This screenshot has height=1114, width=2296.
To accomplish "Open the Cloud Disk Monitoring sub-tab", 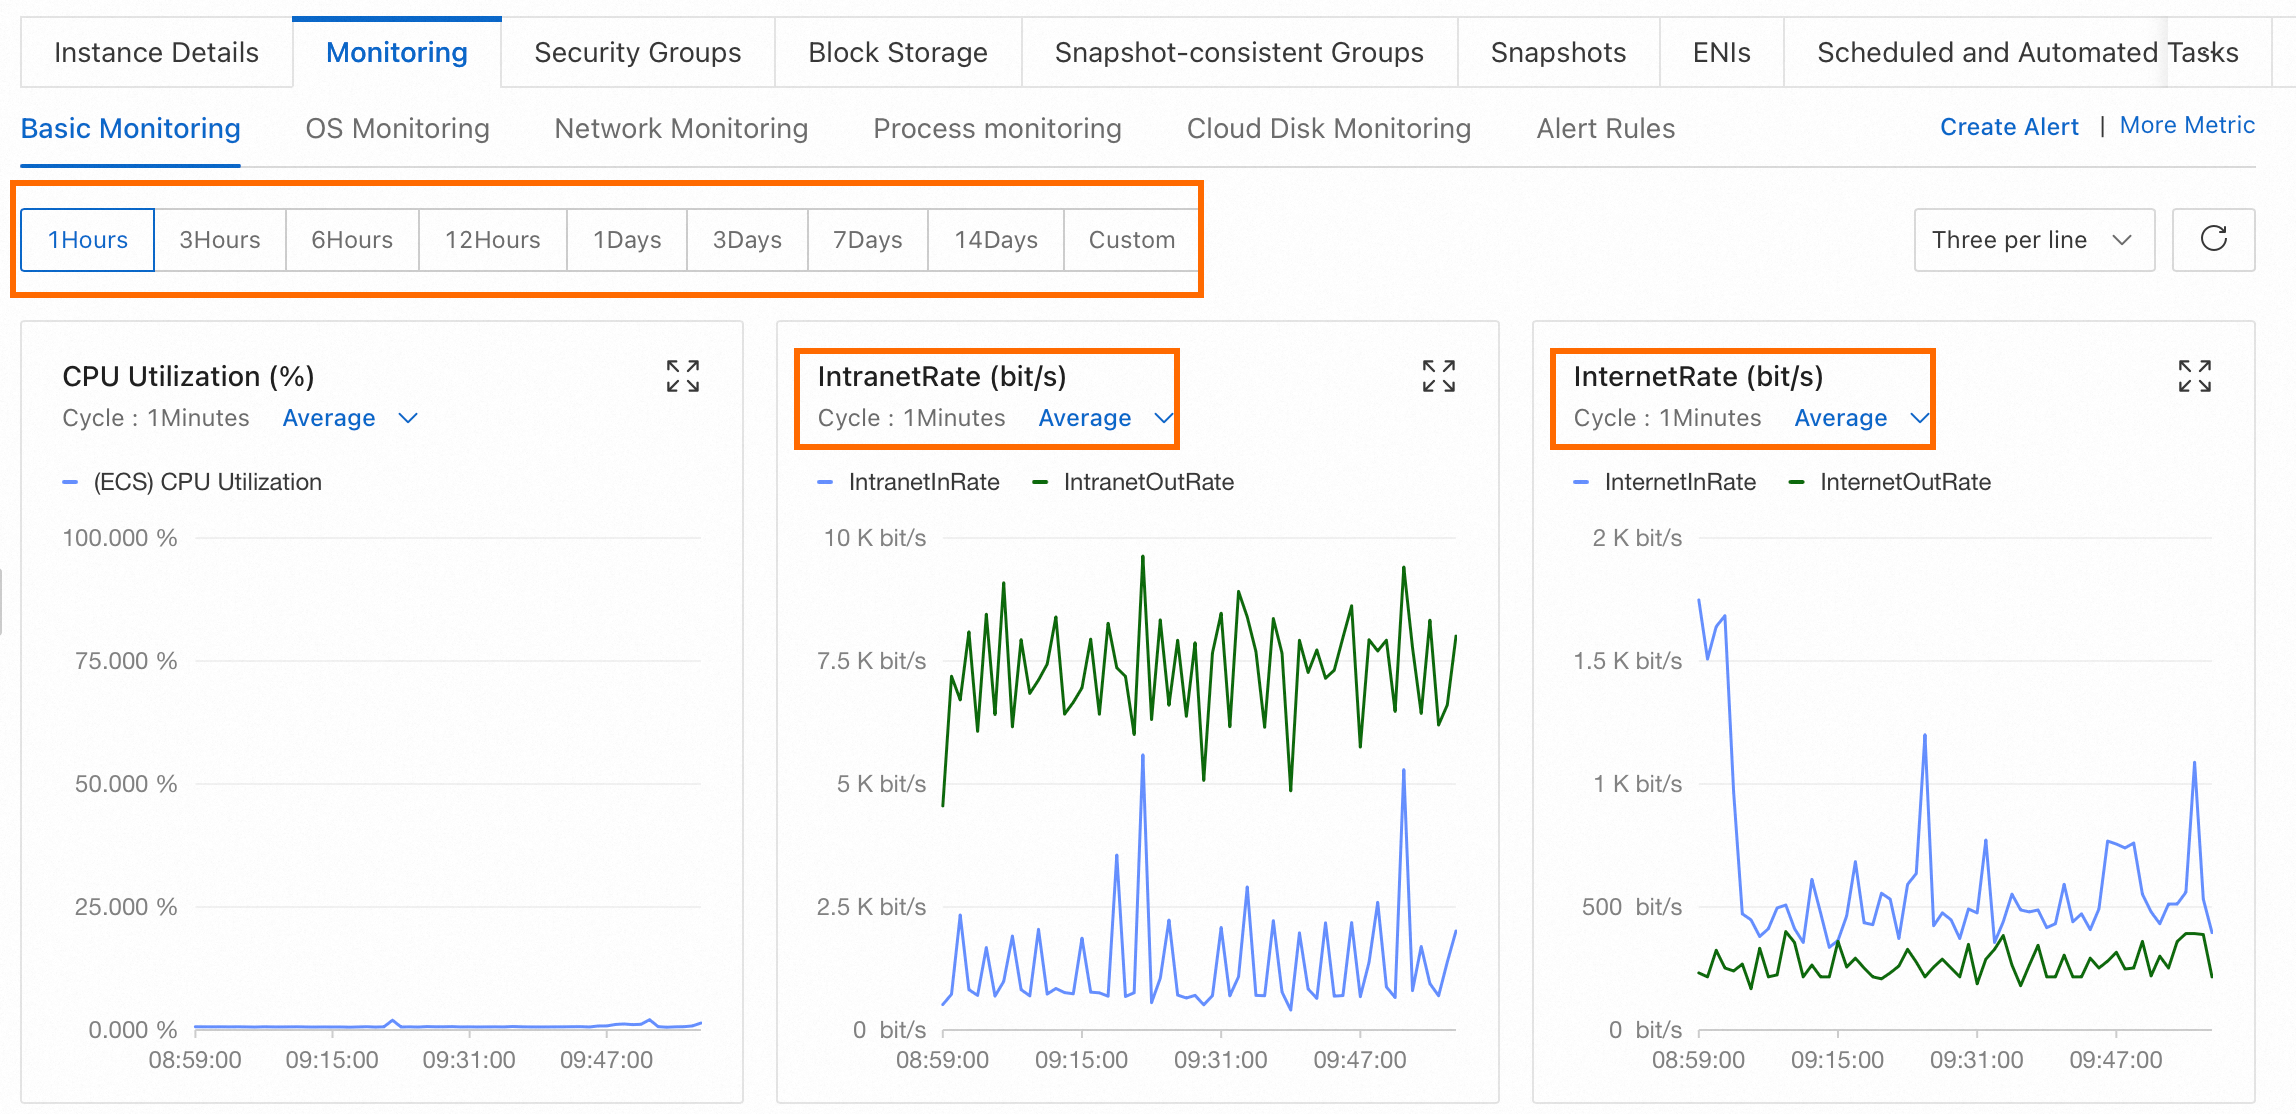I will pos(1328,128).
